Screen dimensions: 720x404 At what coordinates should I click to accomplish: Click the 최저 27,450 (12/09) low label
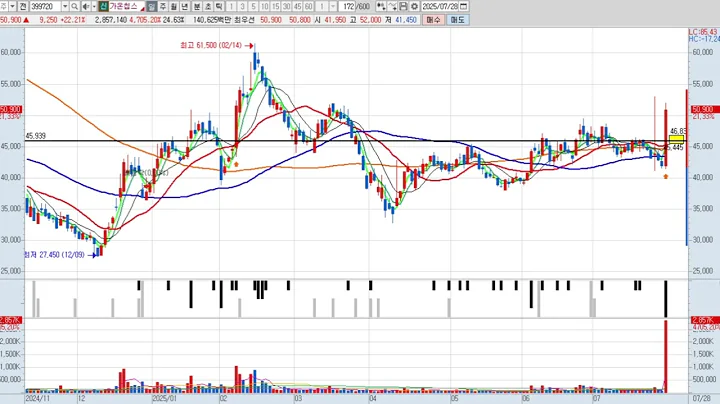(x=54, y=255)
